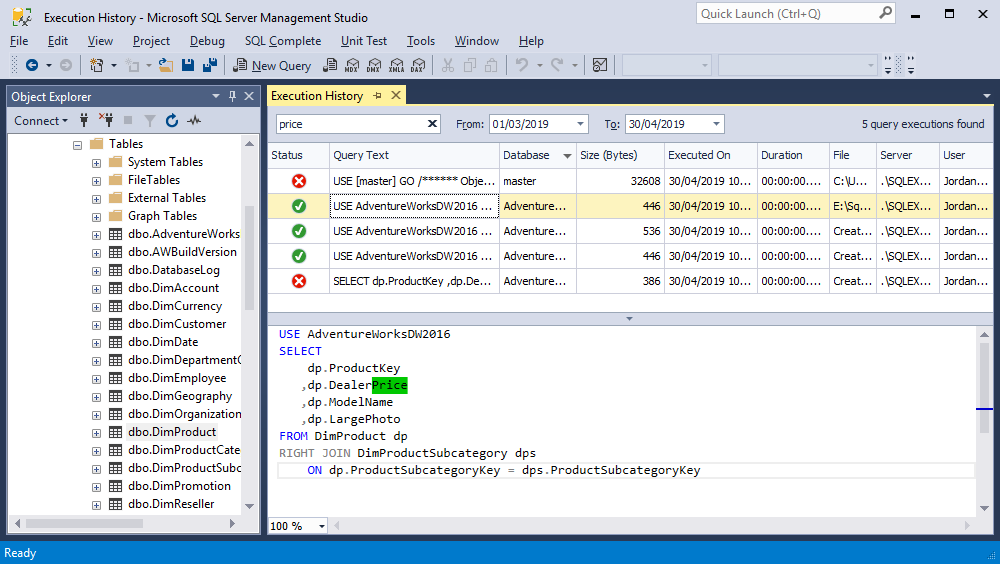Sort by the Size (Bytes) column header

click(620, 155)
